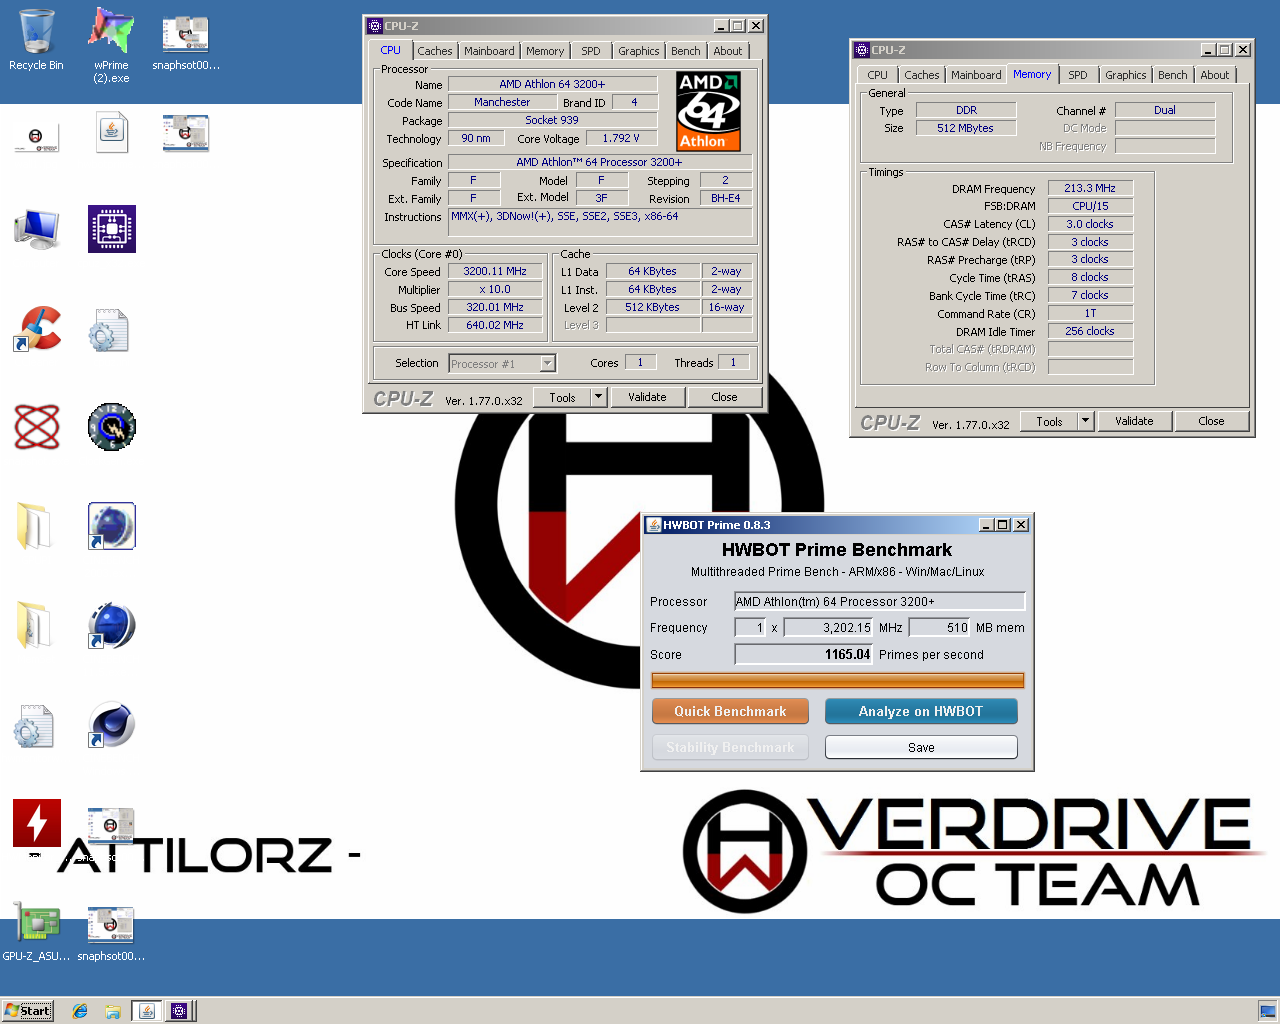Open Caches tab in CPU-Z Memory window
The image size is (1280, 1024).
[922, 75]
